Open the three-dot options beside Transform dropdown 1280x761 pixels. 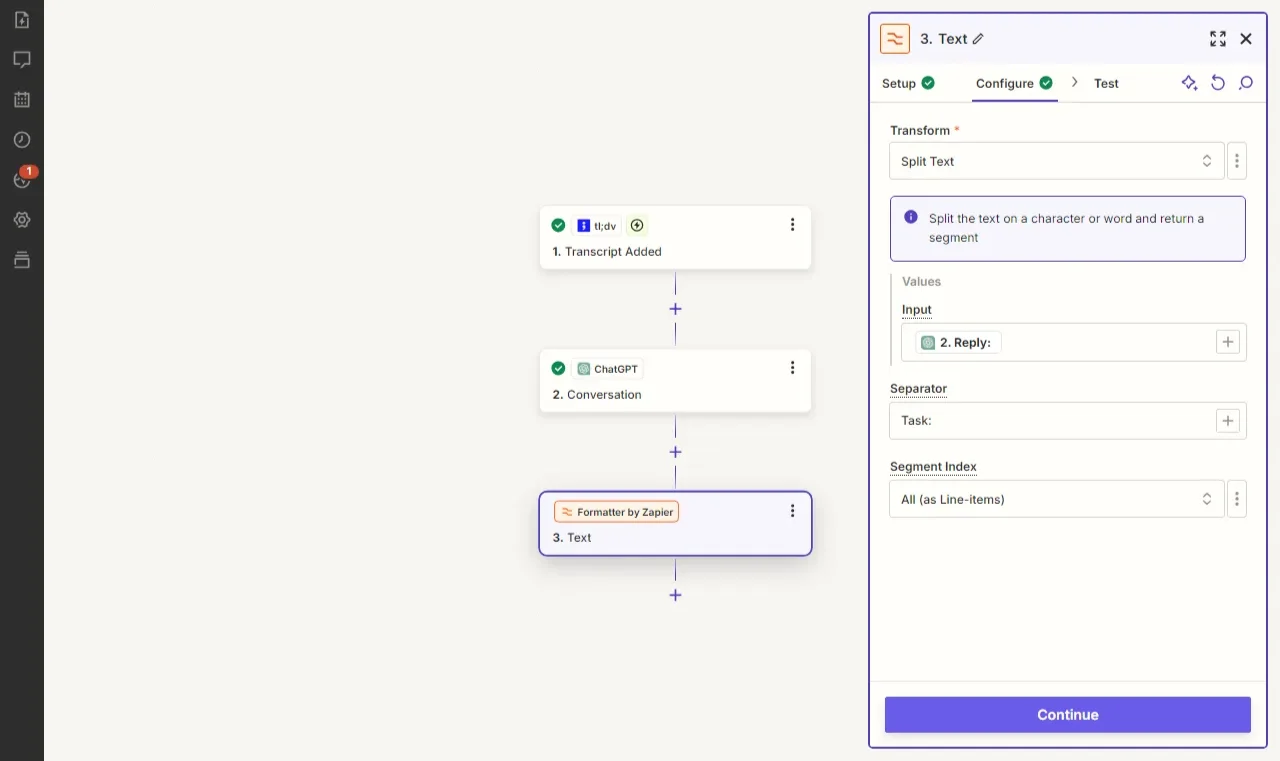pyautogui.click(x=1237, y=161)
